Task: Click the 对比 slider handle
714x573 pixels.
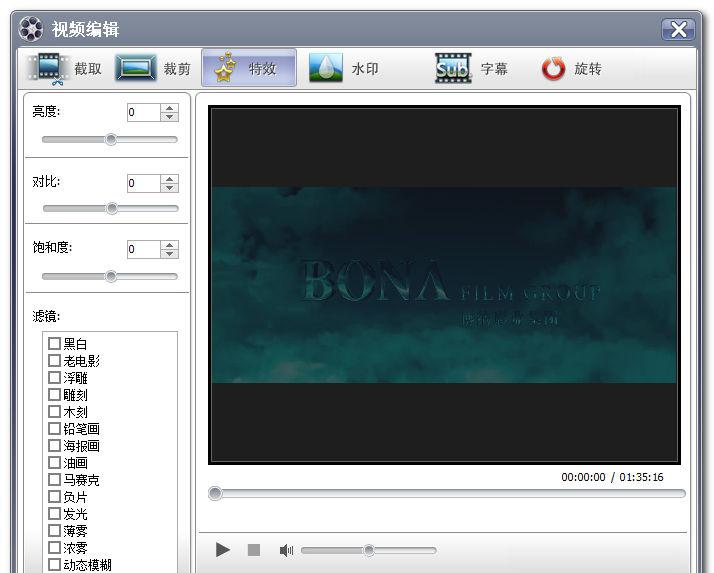Action: [x=112, y=209]
